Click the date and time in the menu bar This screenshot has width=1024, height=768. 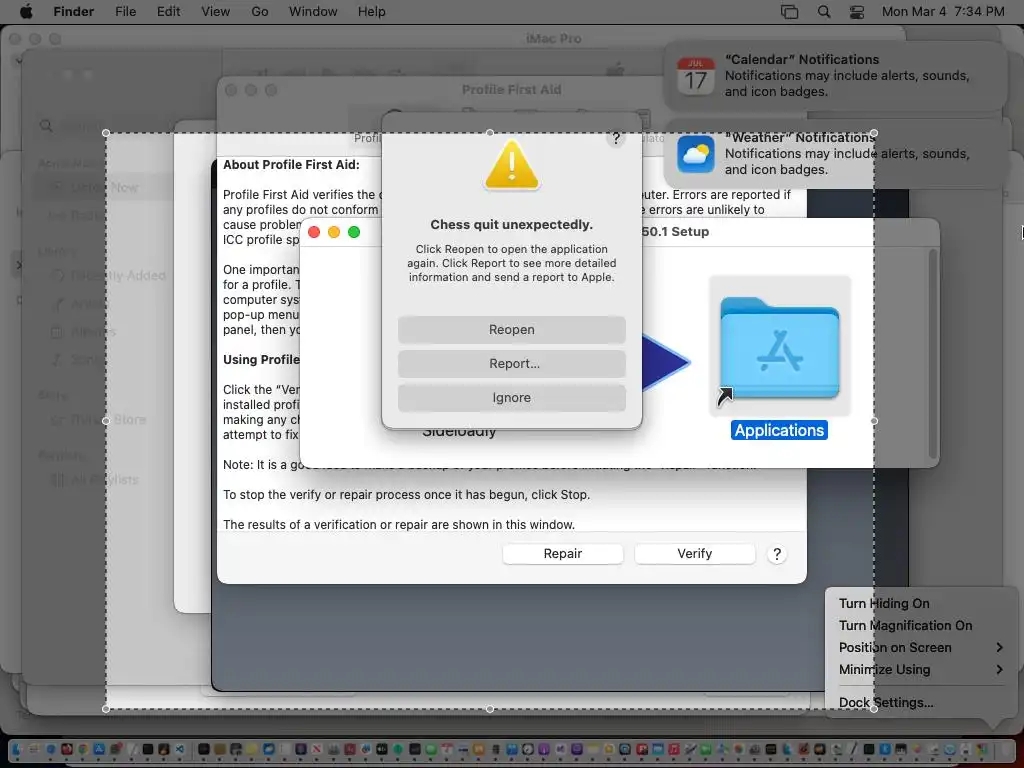click(x=943, y=12)
